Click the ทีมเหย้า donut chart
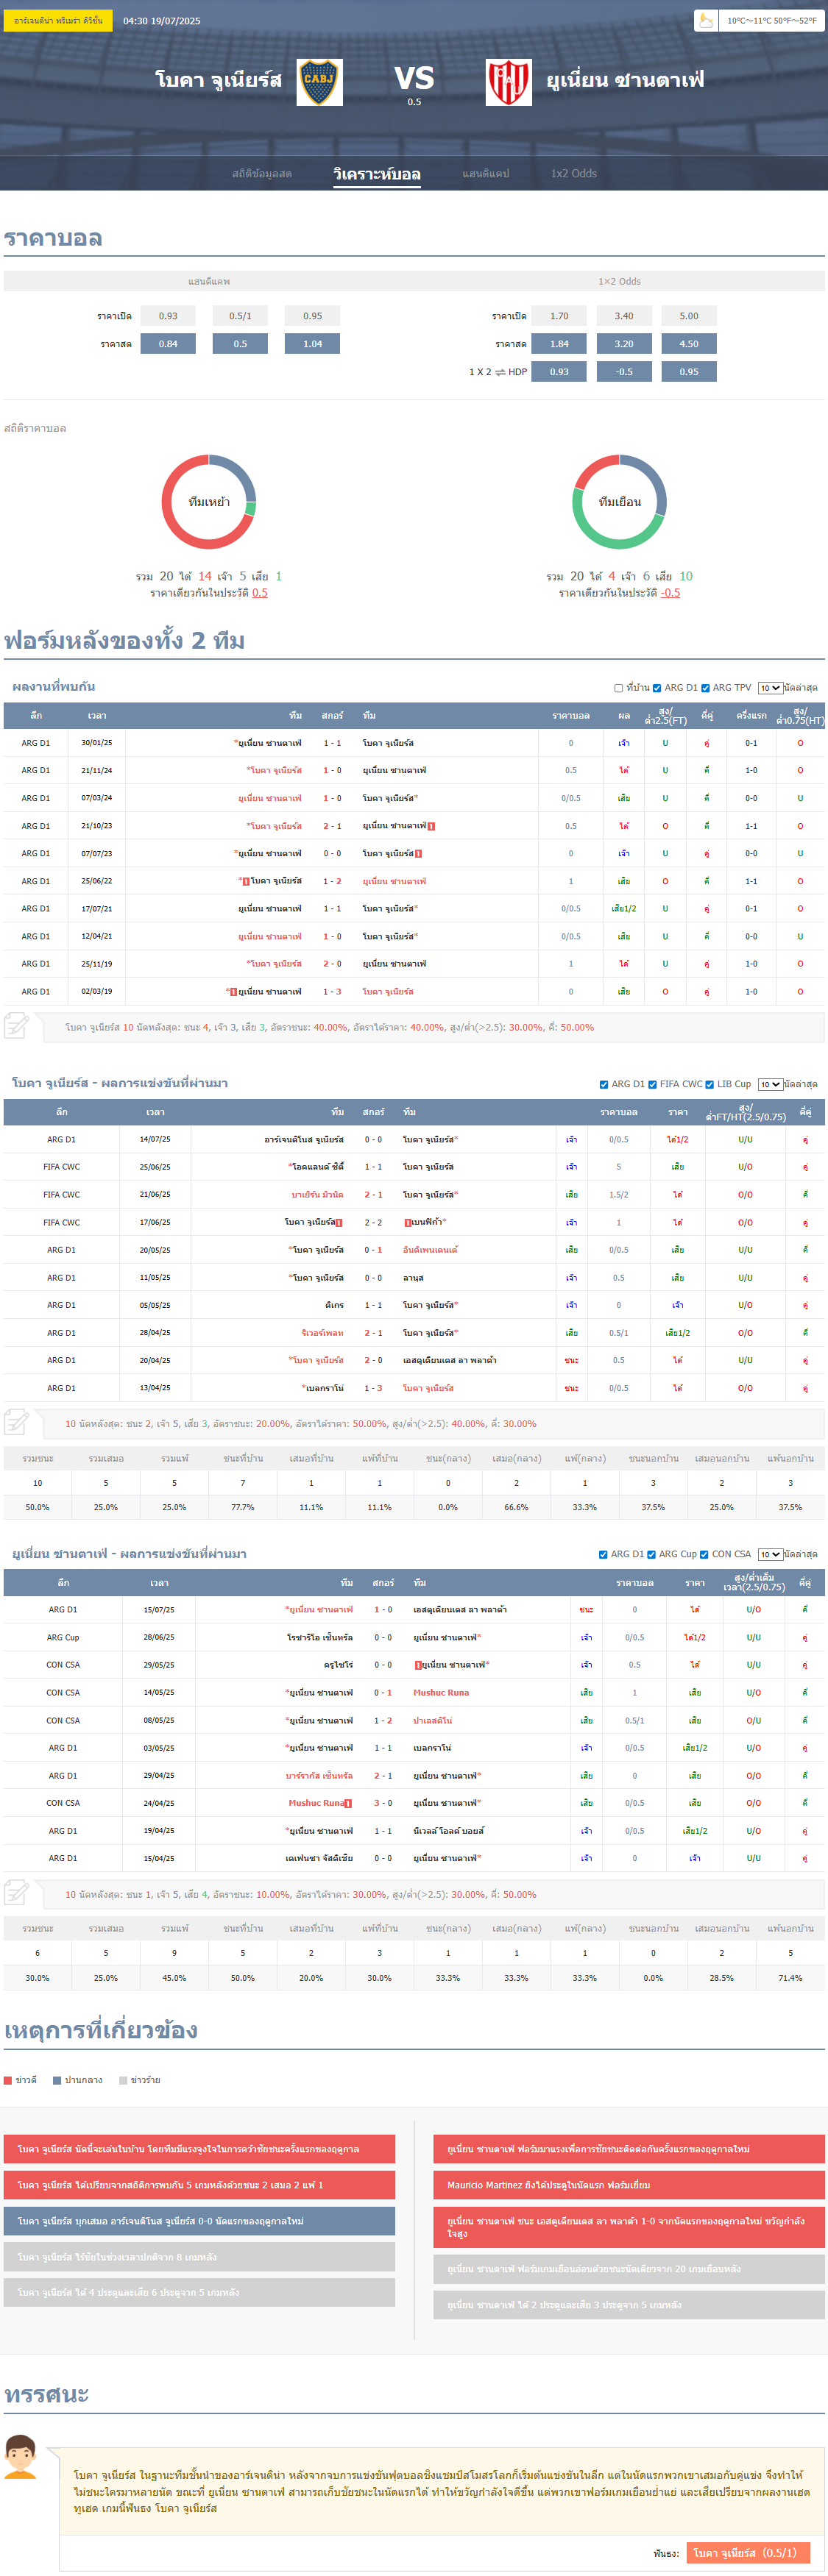 [209, 502]
